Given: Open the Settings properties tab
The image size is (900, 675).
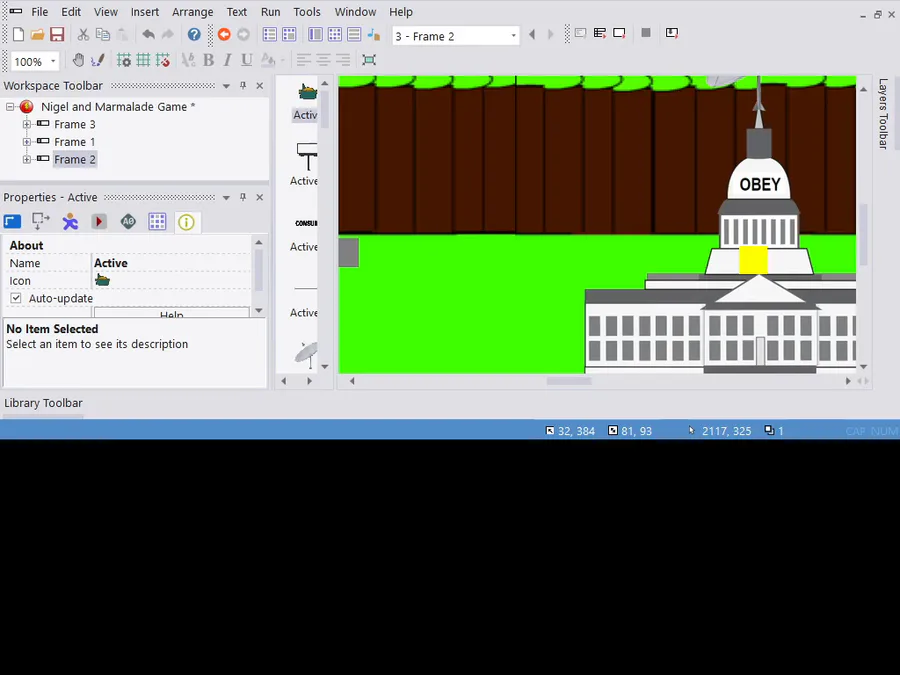Looking at the screenshot, I should pos(12,222).
